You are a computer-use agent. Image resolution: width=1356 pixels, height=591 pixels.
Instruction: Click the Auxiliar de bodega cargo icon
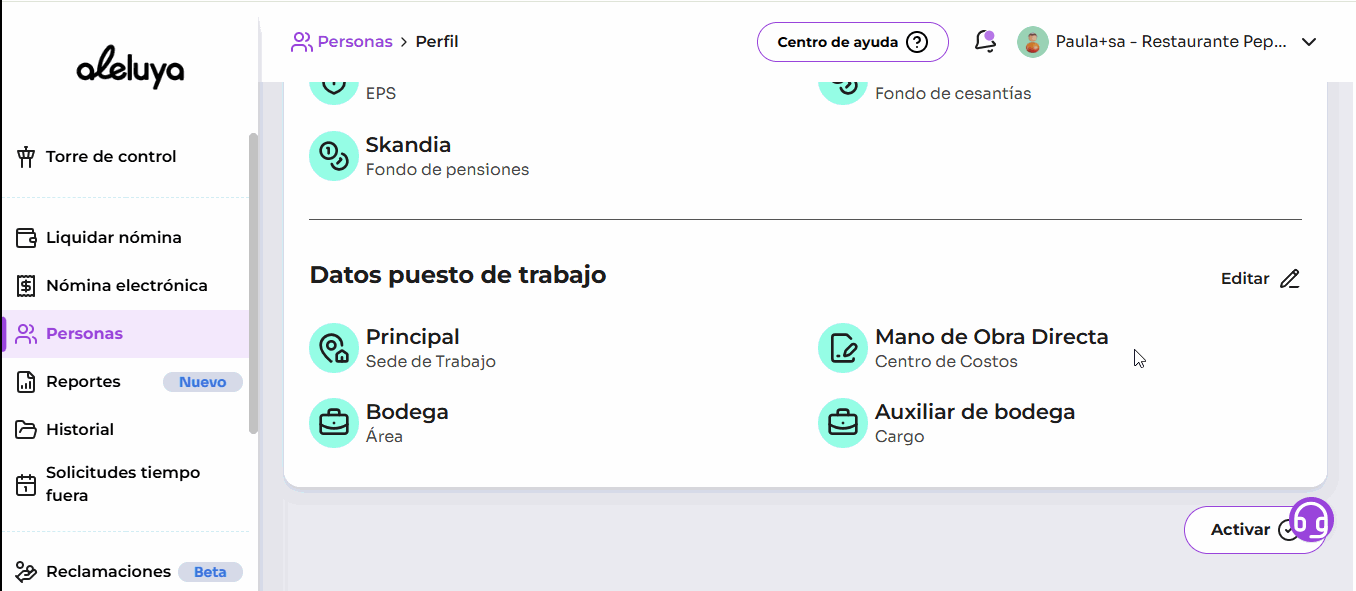point(843,423)
